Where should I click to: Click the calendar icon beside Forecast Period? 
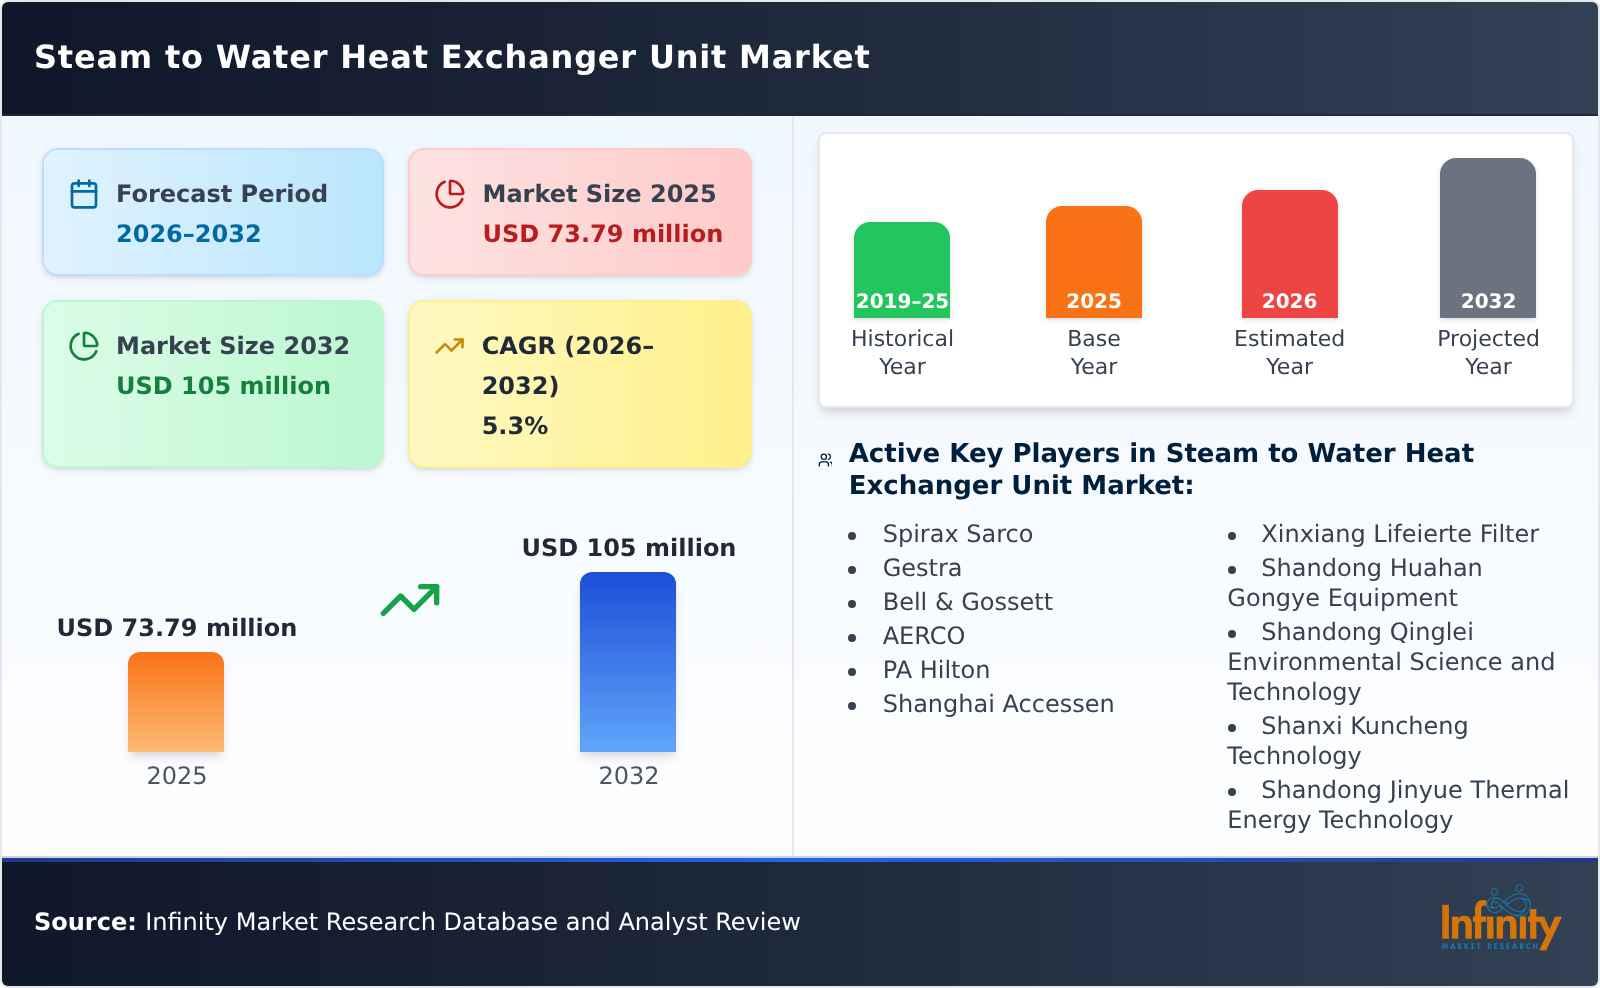tap(83, 194)
